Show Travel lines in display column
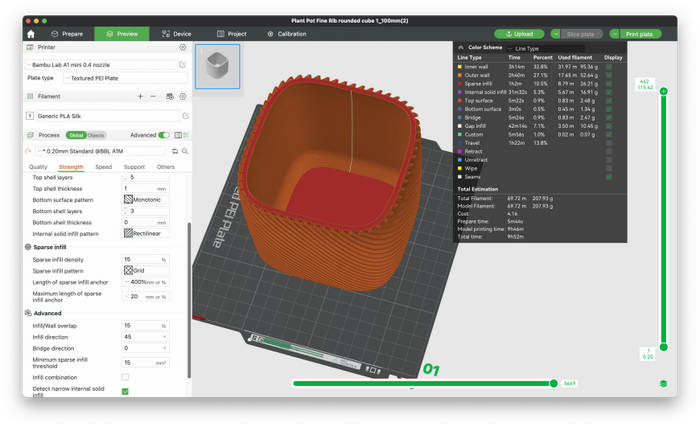 [609, 143]
